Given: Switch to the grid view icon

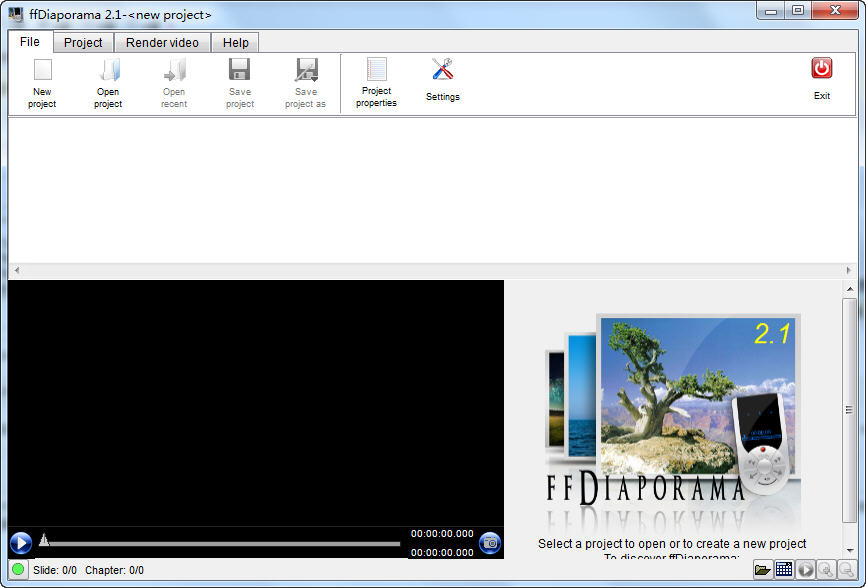Looking at the screenshot, I should coord(784,570).
